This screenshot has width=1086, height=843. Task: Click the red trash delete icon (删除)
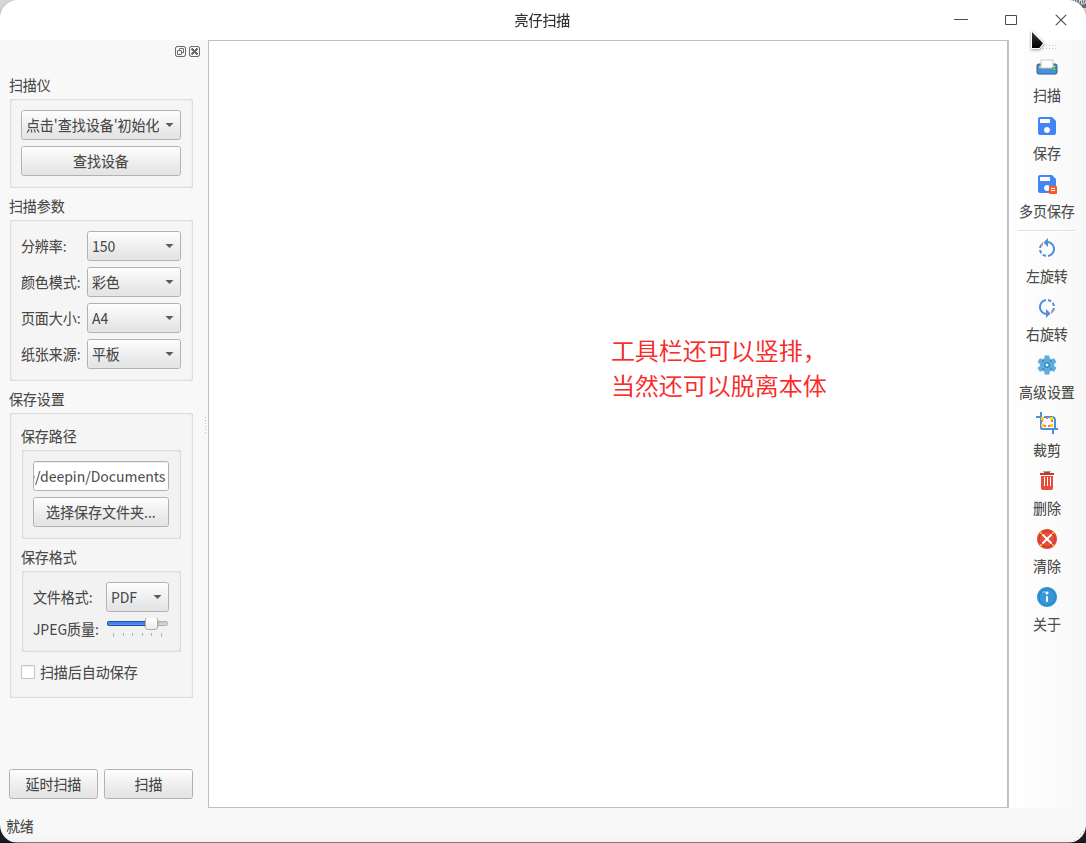coord(1047,481)
